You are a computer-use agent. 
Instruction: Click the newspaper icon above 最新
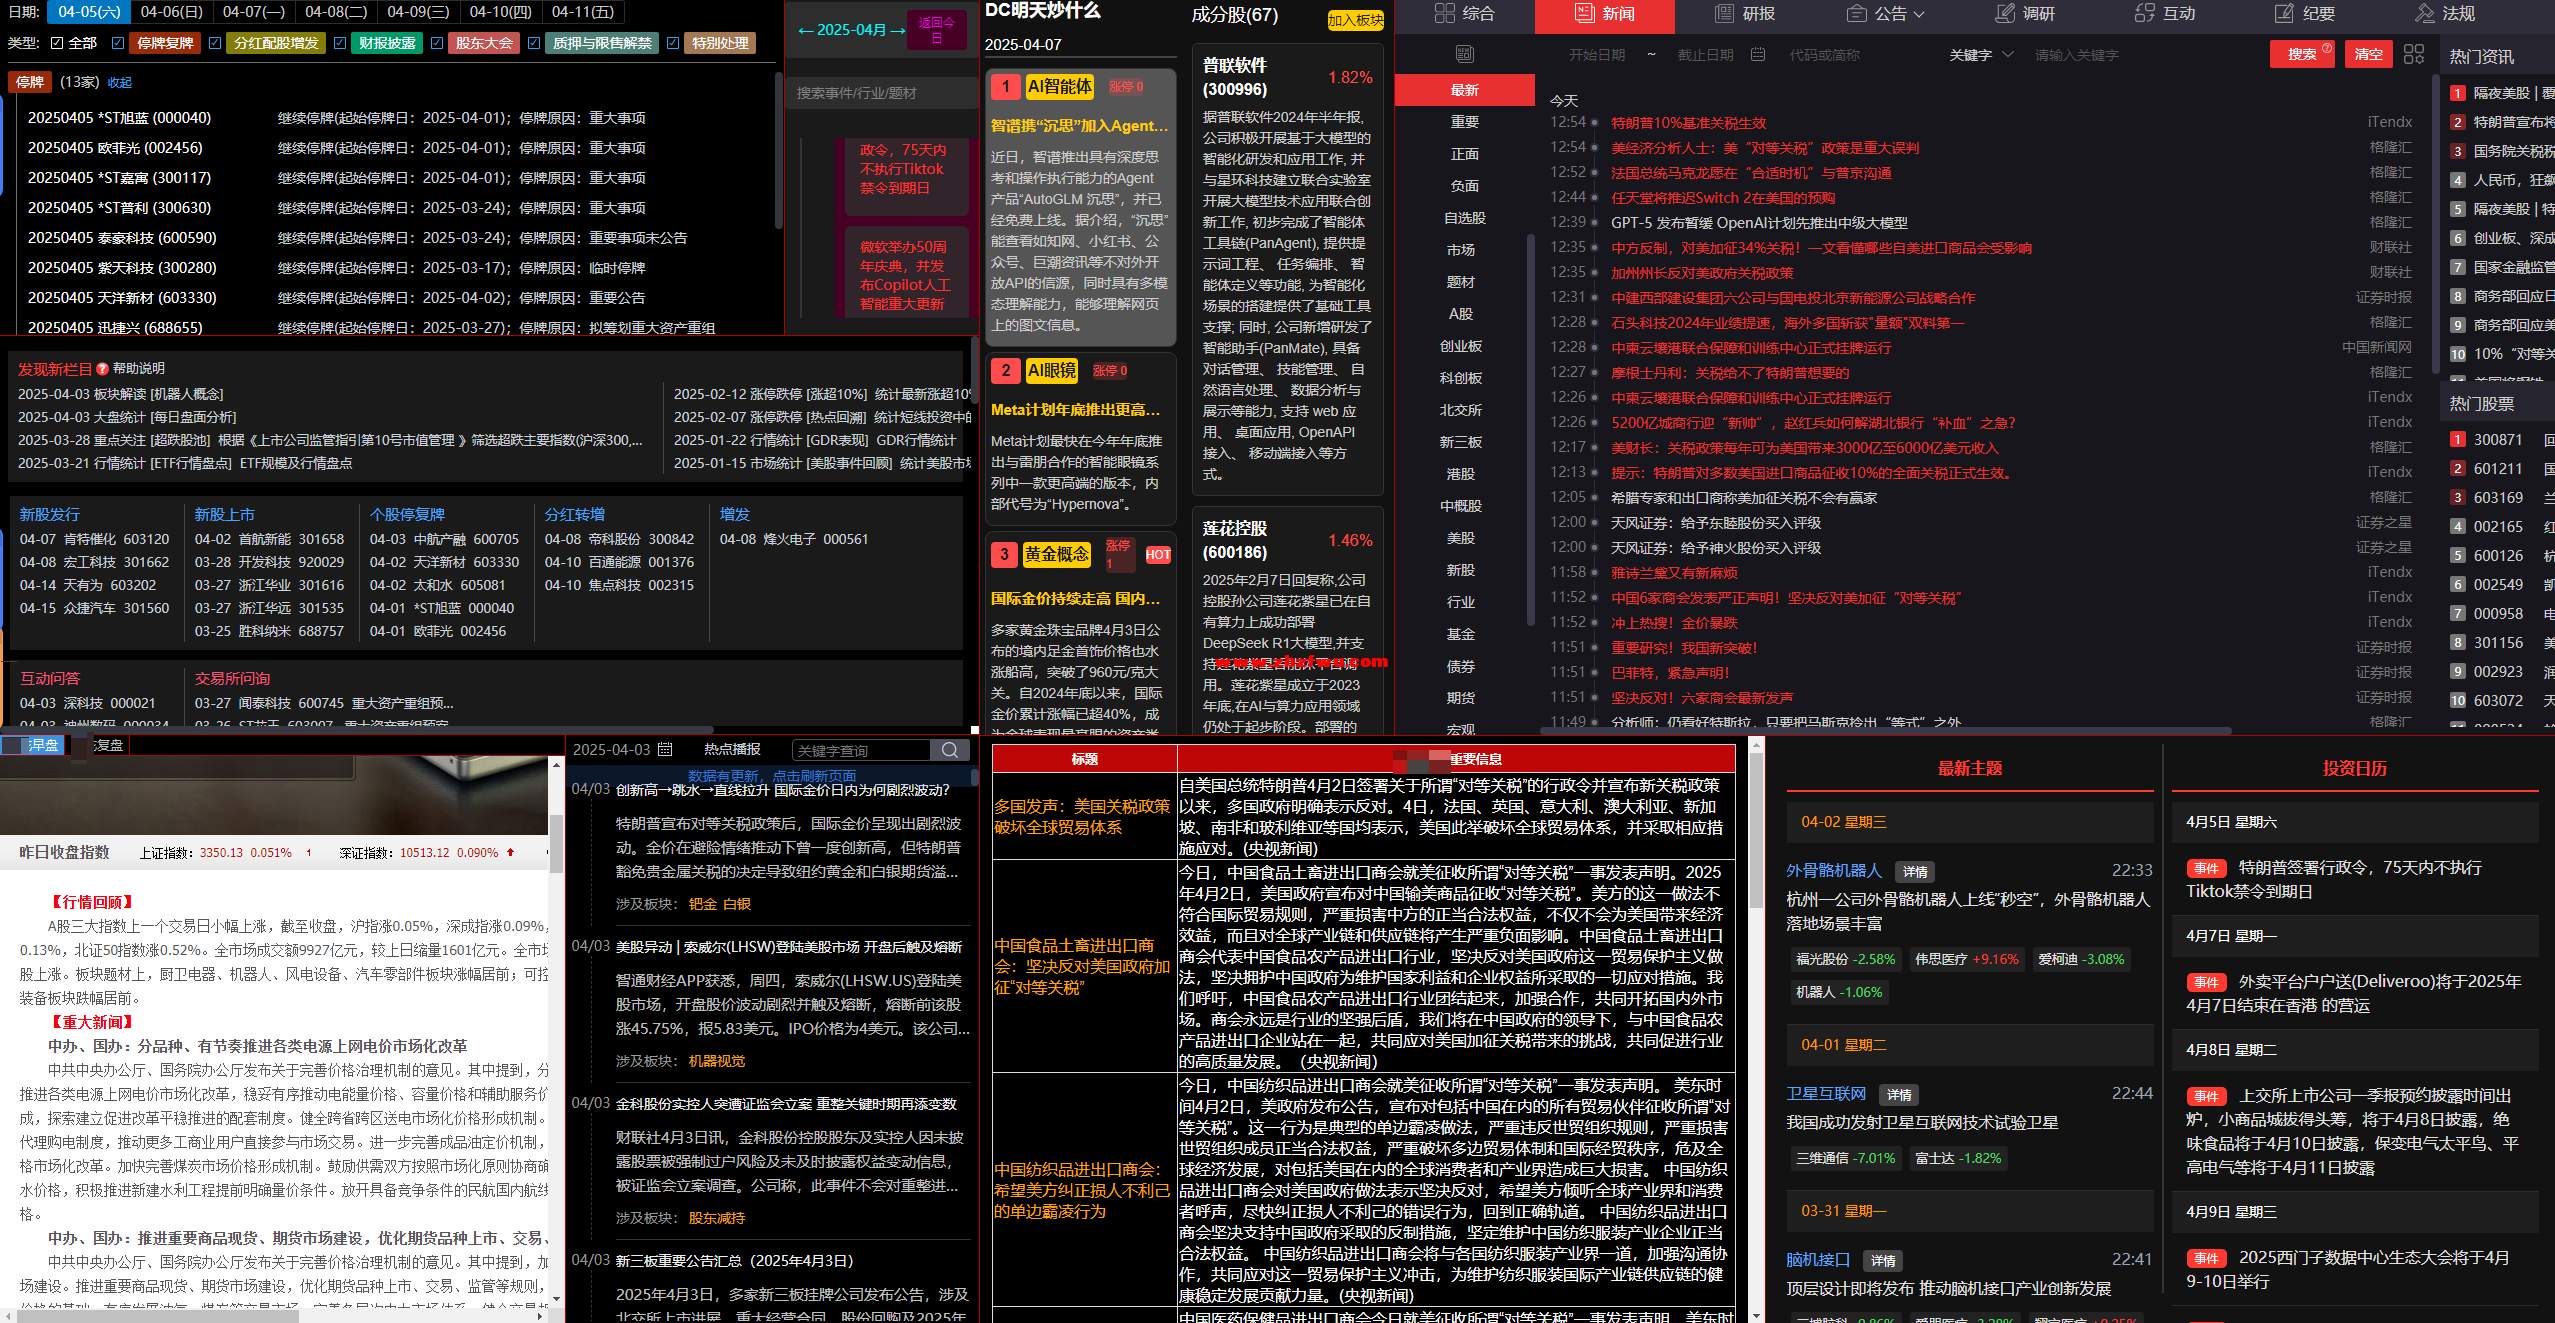(1464, 54)
